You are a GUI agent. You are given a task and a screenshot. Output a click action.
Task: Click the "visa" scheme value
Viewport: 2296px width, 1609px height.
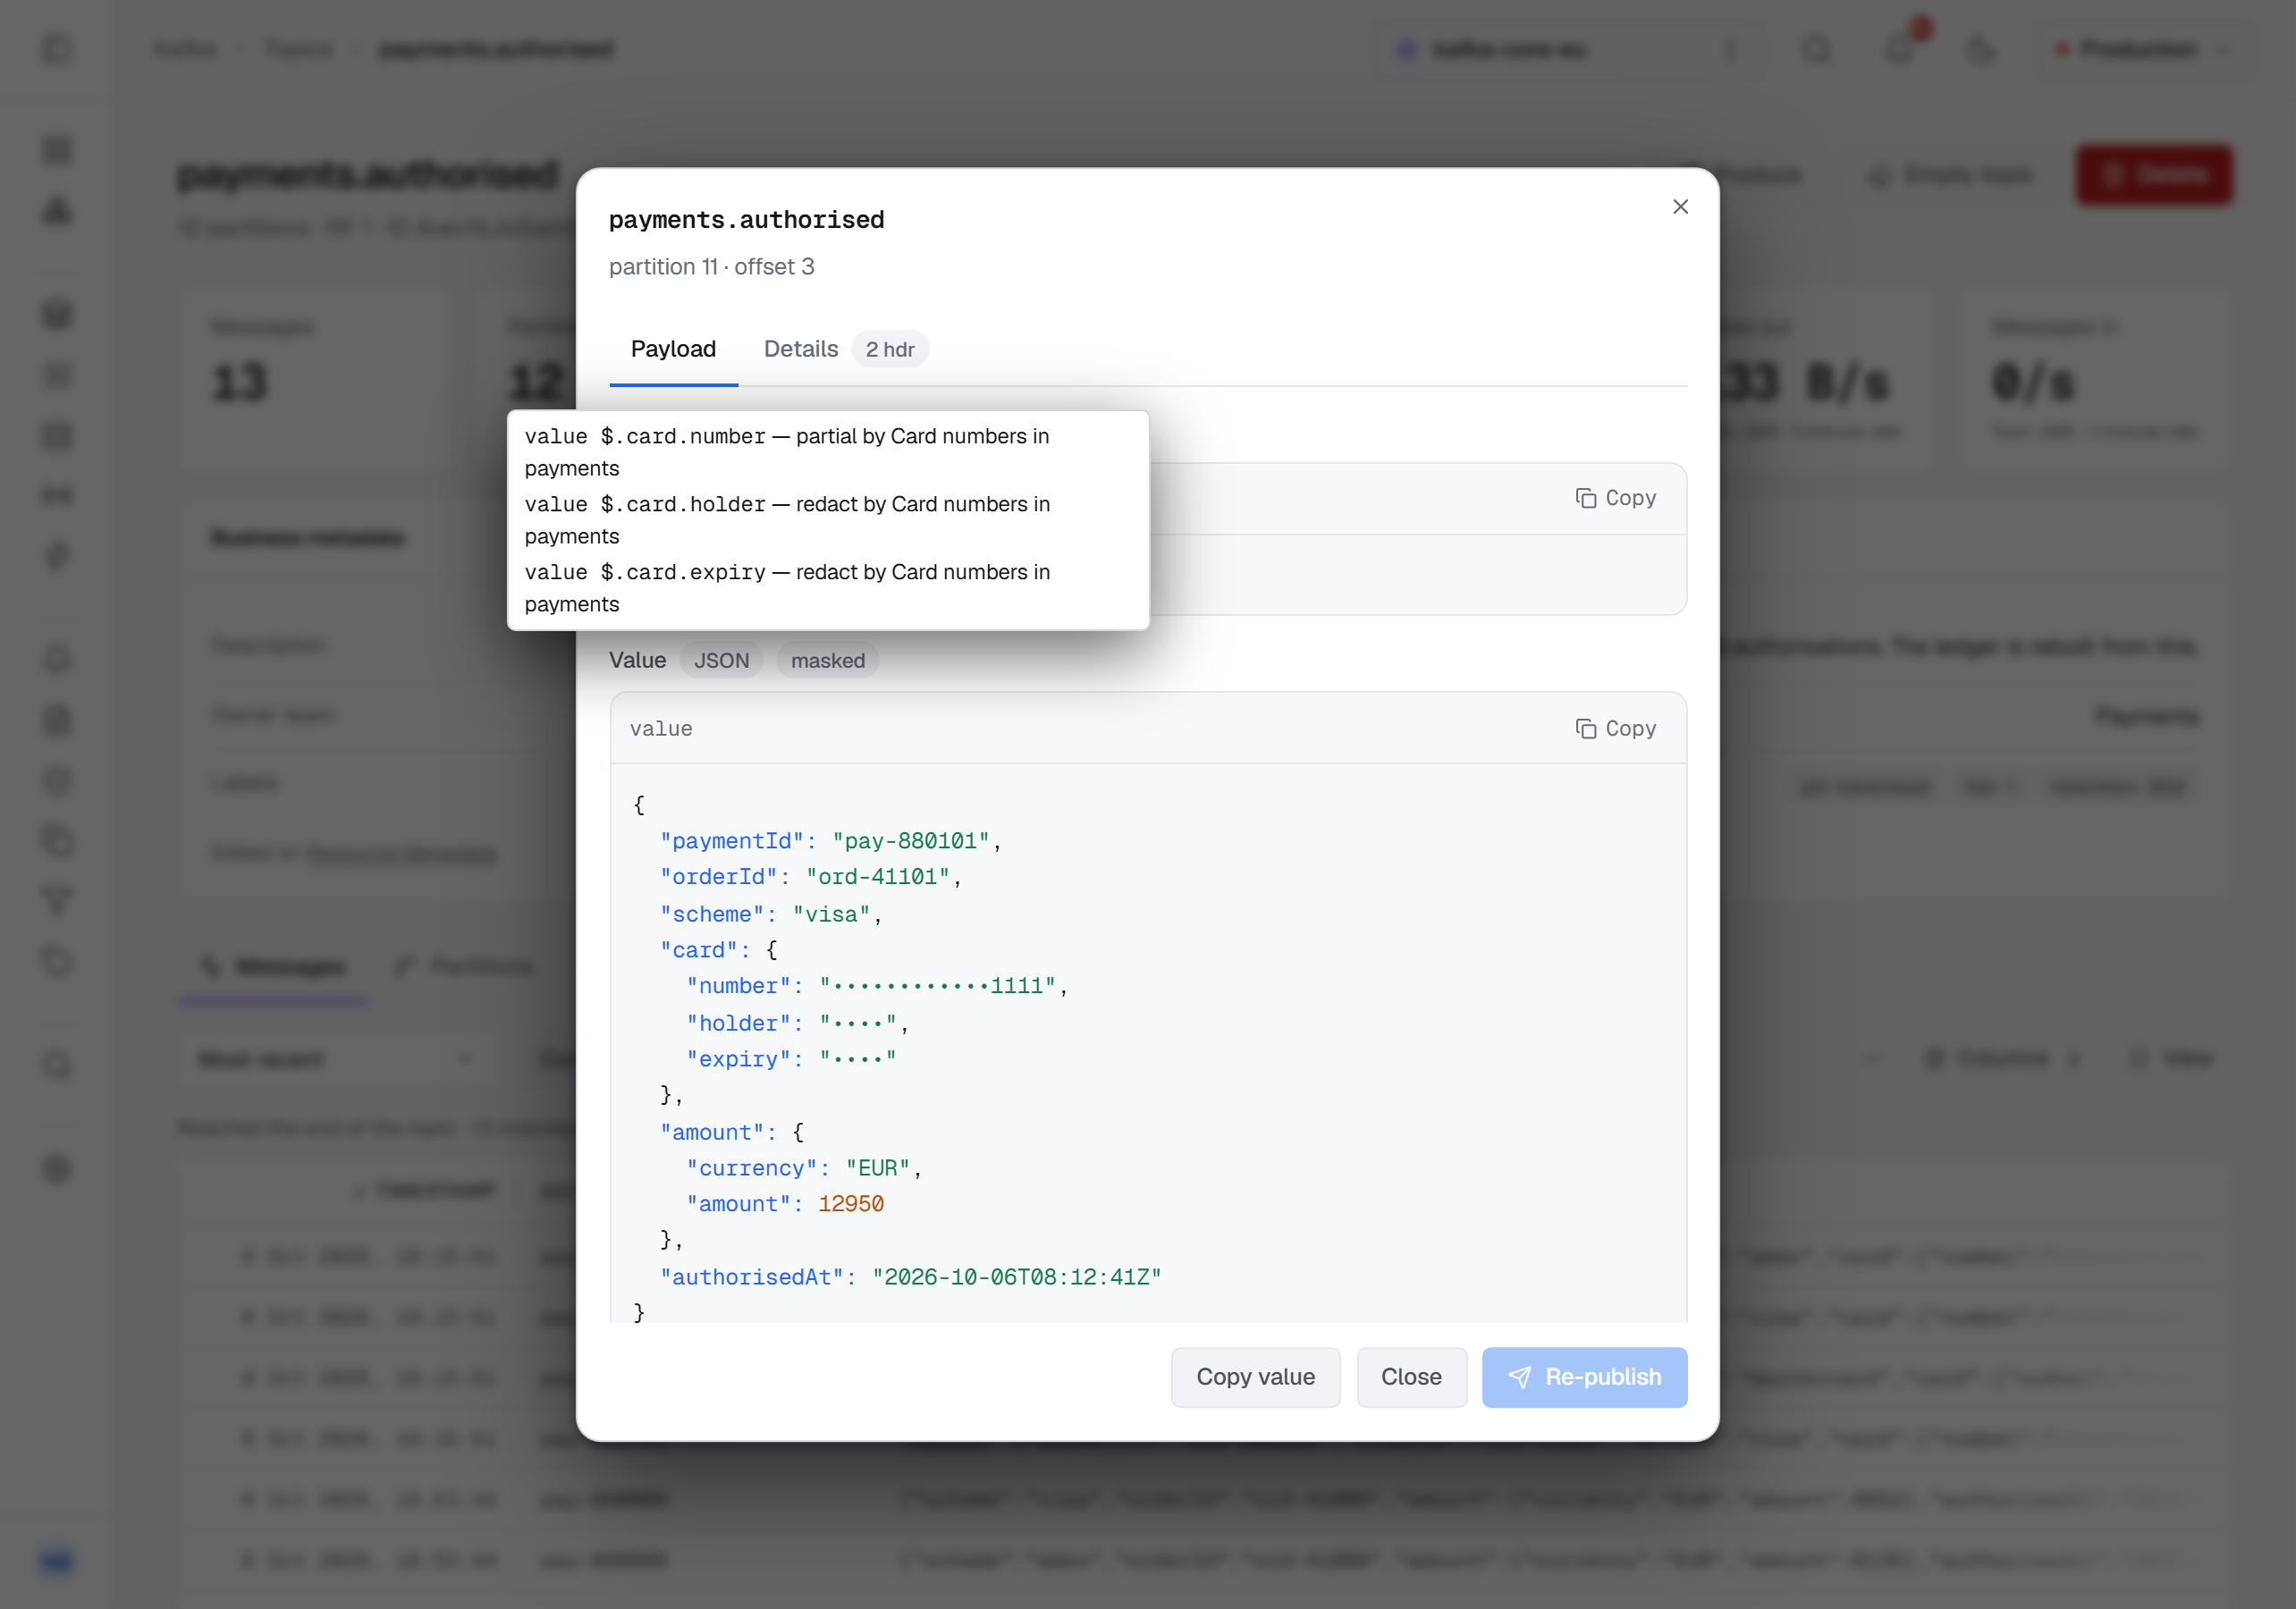click(831, 914)
